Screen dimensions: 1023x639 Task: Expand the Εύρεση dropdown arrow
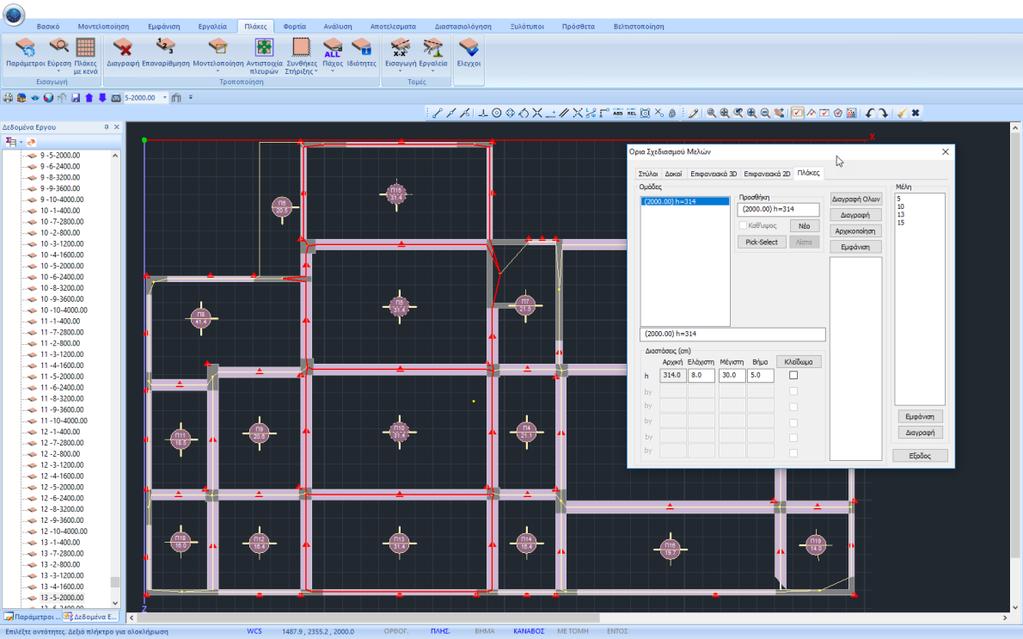point(59,72)
